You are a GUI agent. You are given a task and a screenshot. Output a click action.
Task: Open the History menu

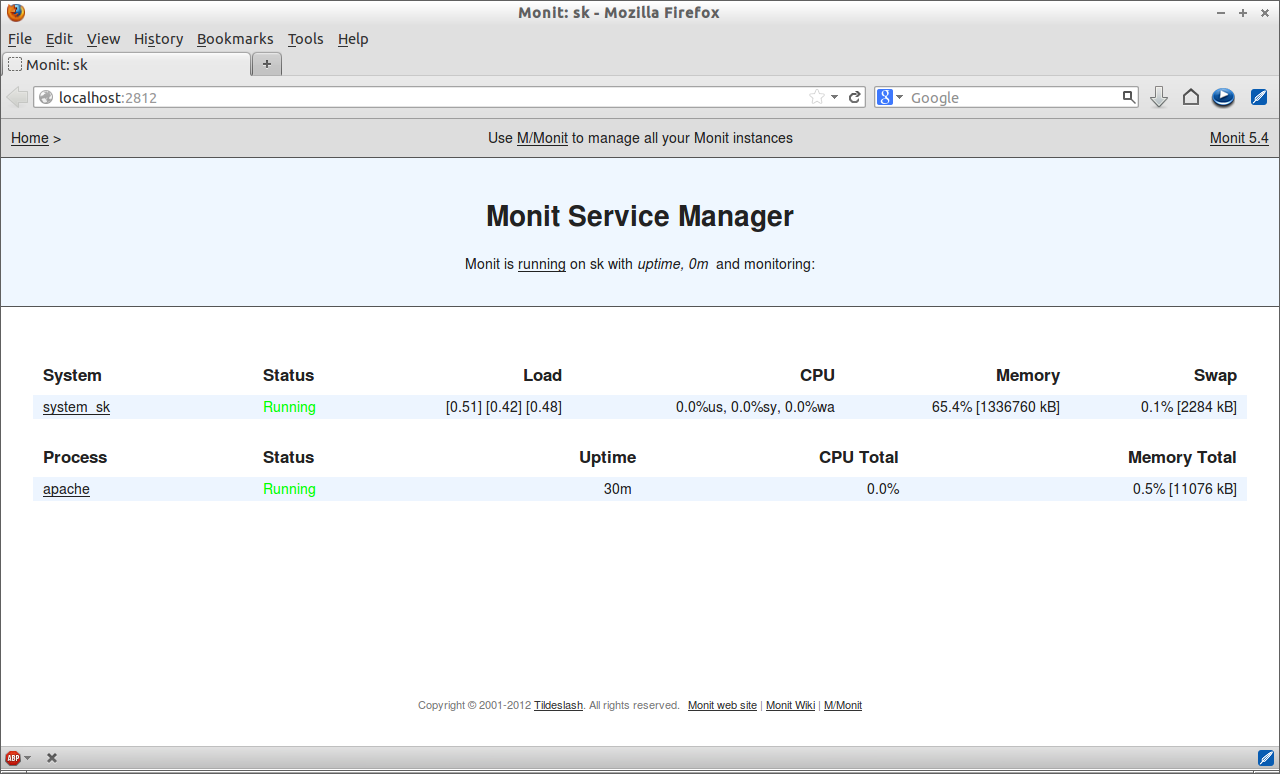pyautogui.click(x=158, y=39)
